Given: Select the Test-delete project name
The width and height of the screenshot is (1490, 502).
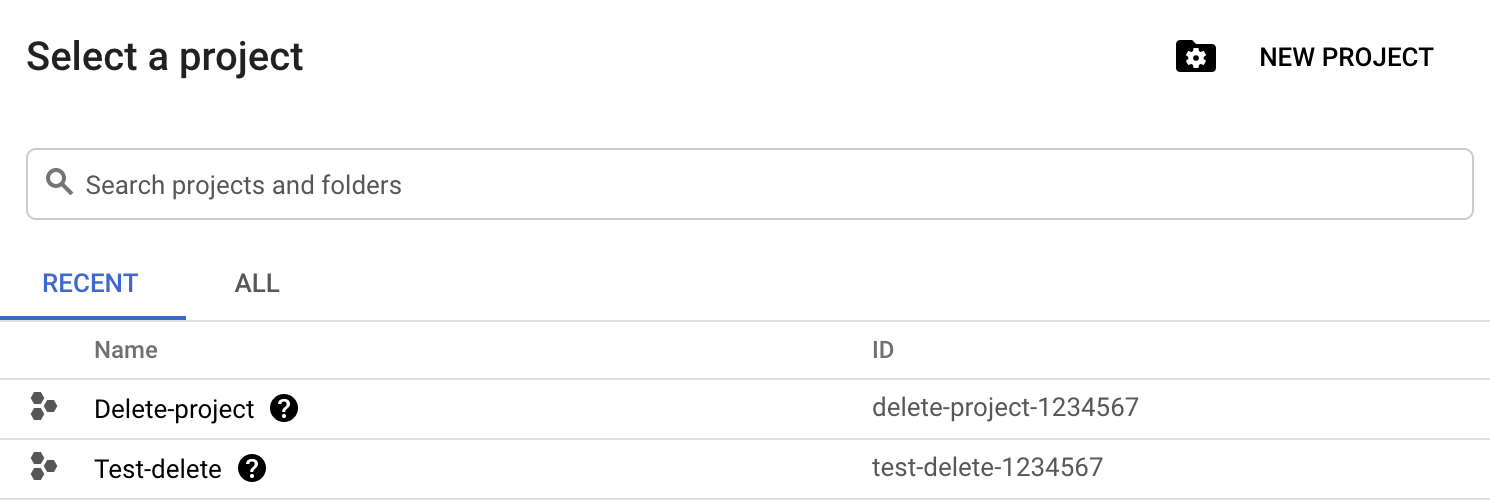Looking at the screenshot, I should coord(157,468).
